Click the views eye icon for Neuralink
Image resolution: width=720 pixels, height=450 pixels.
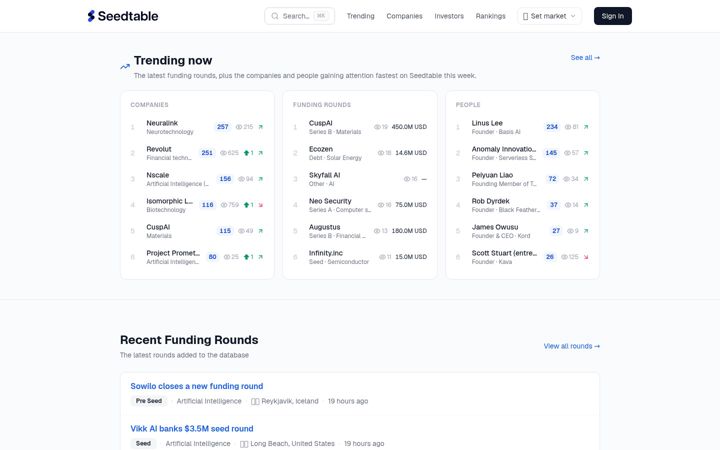pos(239,127)
